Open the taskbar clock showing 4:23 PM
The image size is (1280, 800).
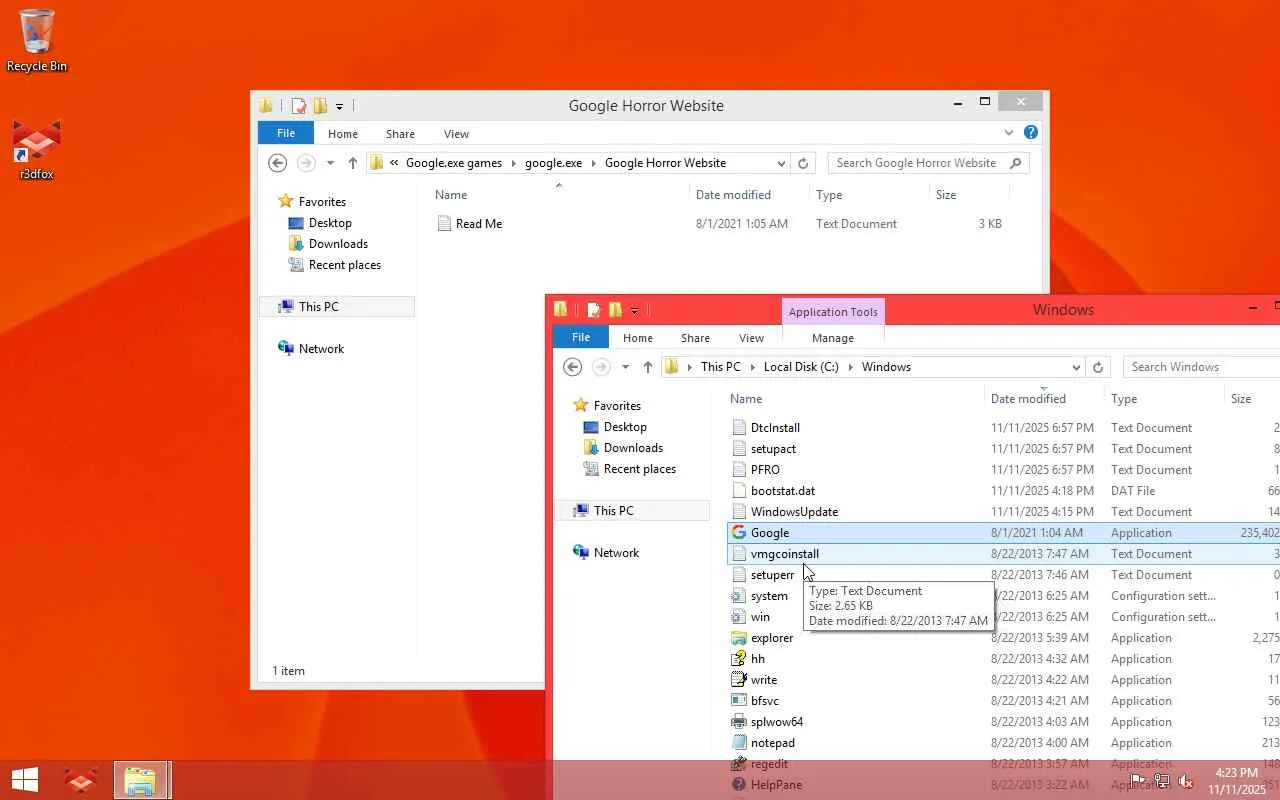point(1236,781)
